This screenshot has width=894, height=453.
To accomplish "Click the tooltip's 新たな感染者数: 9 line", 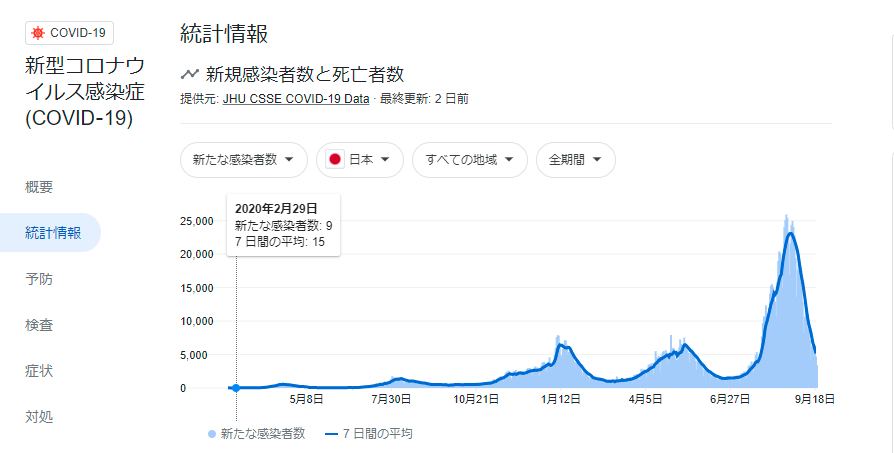I will coord(283,226).
